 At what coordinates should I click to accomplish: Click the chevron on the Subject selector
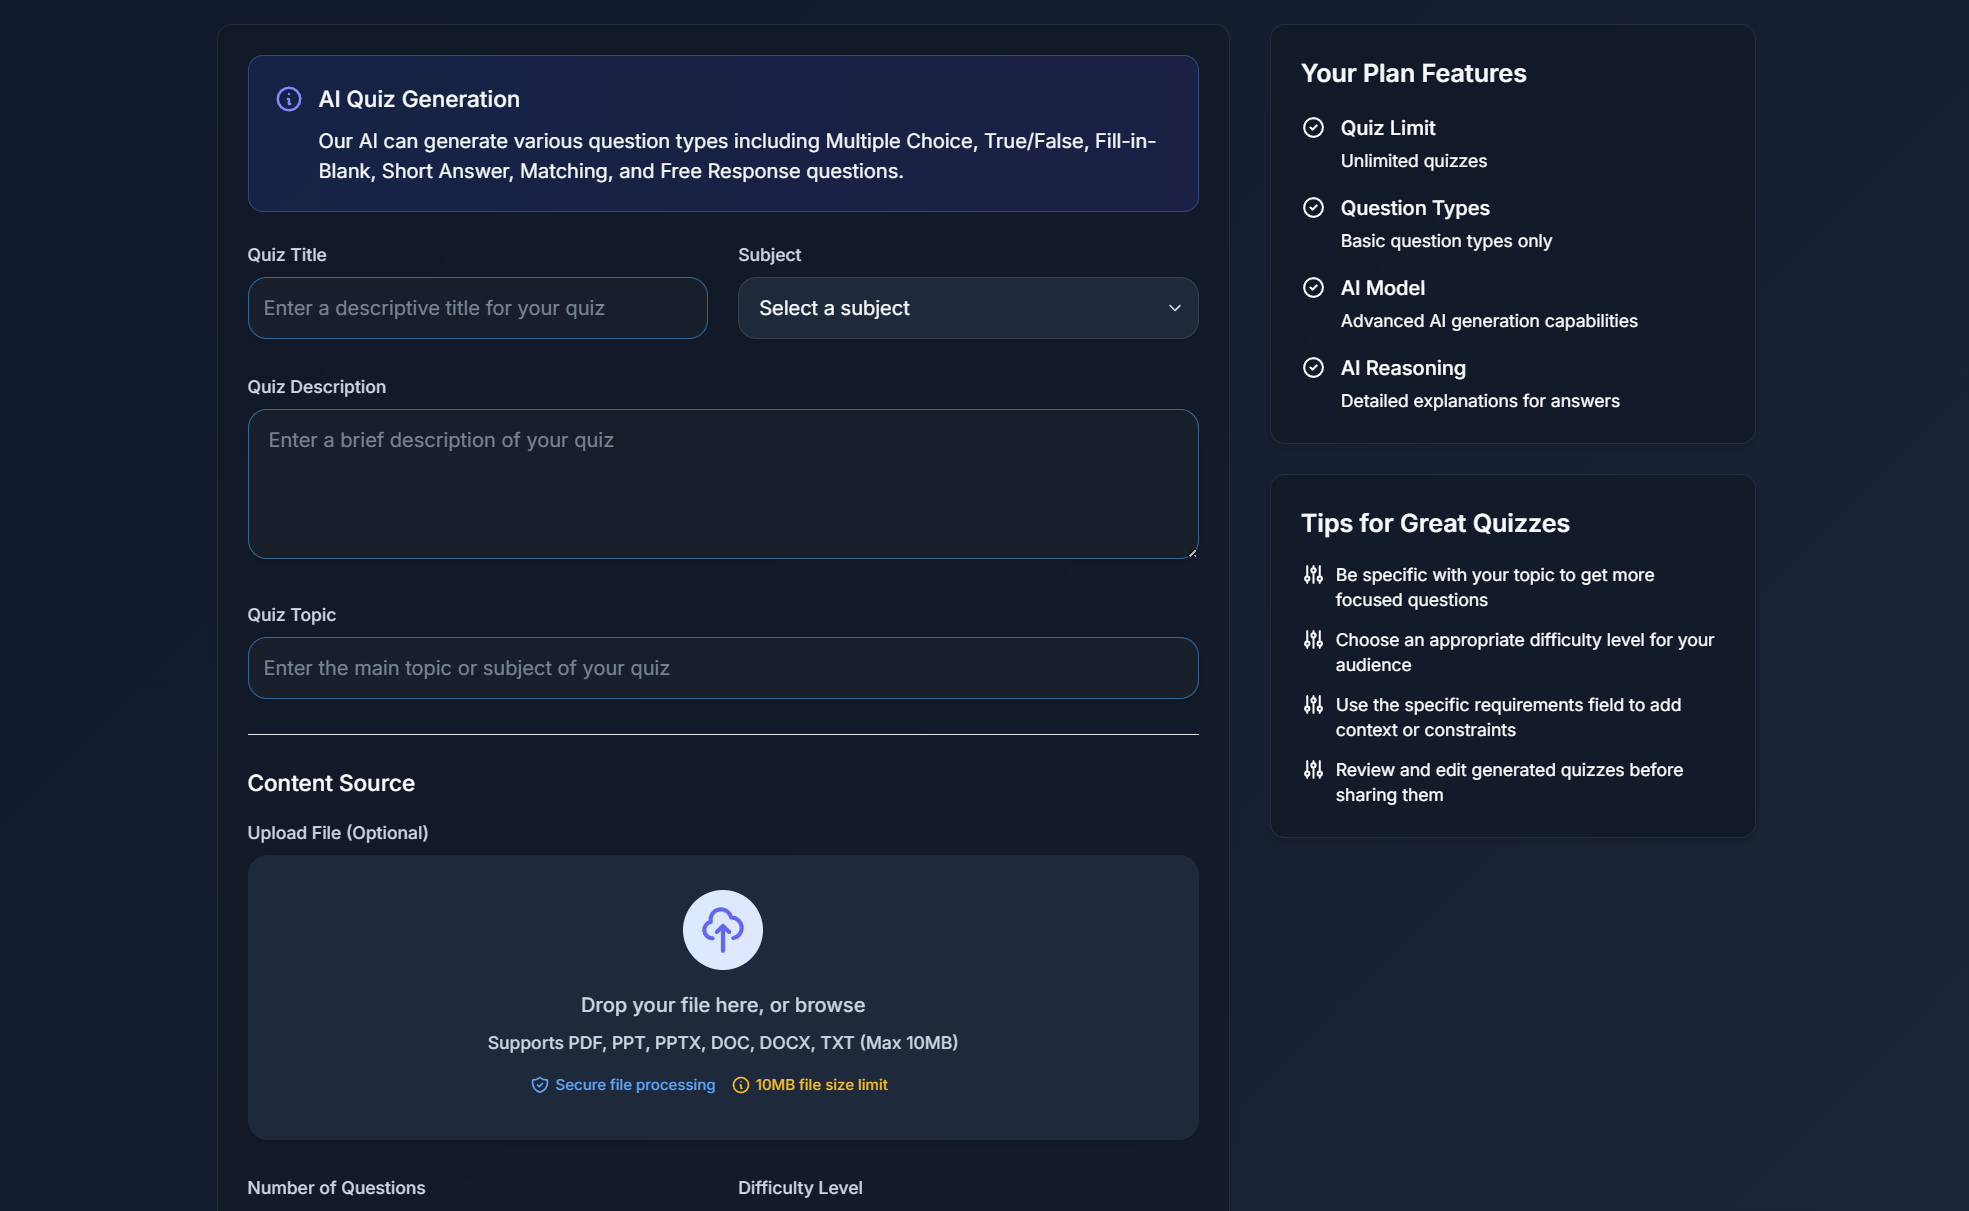pyautogui.click(x=1175, y=308)
